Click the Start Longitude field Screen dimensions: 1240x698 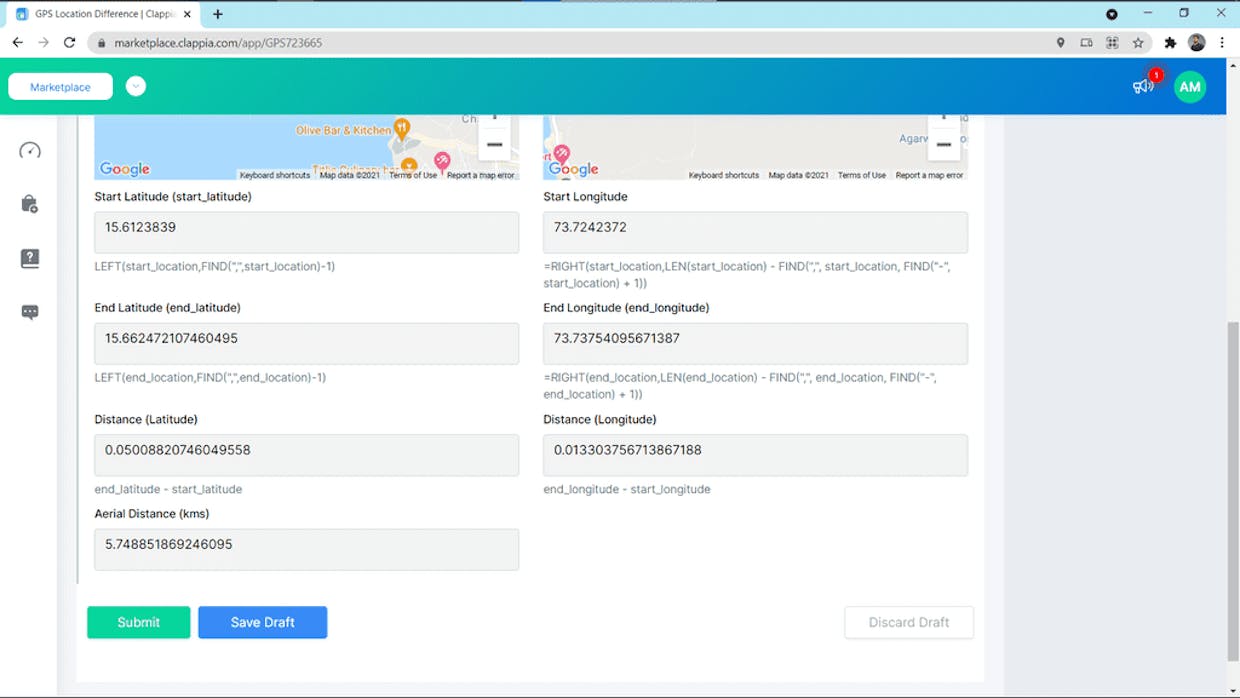pos(755,232)
